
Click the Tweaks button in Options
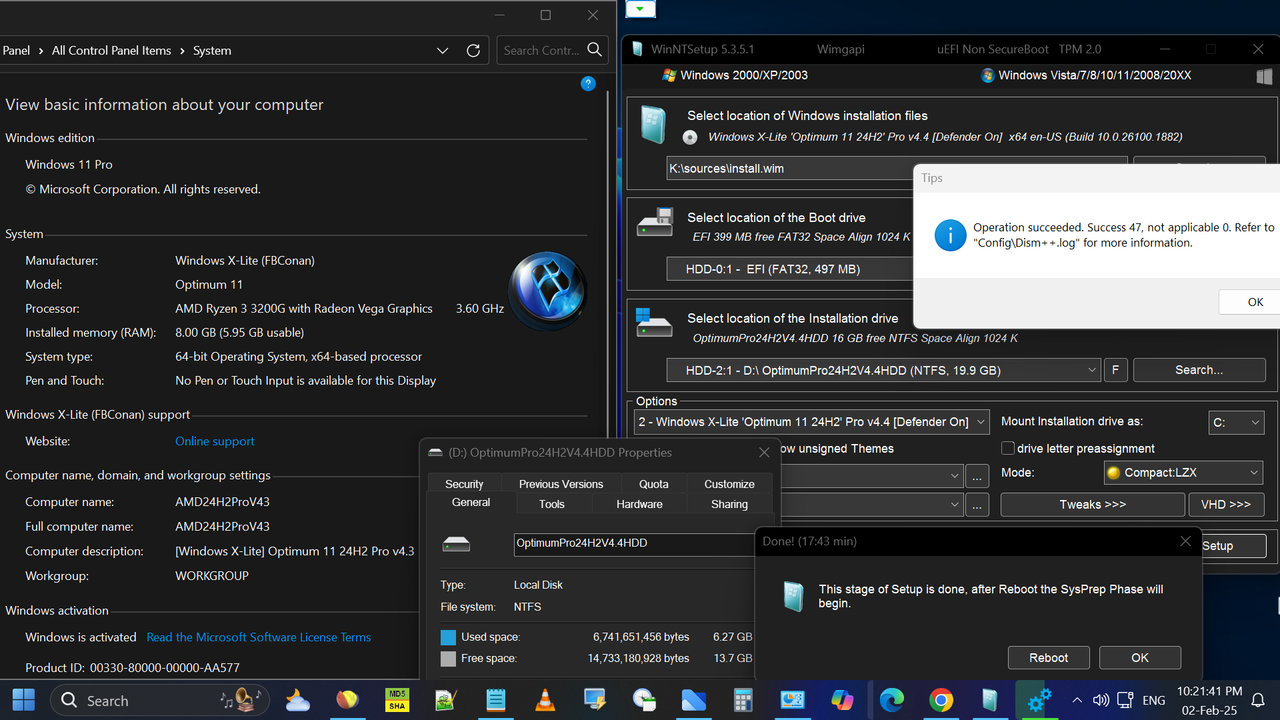1092,504
